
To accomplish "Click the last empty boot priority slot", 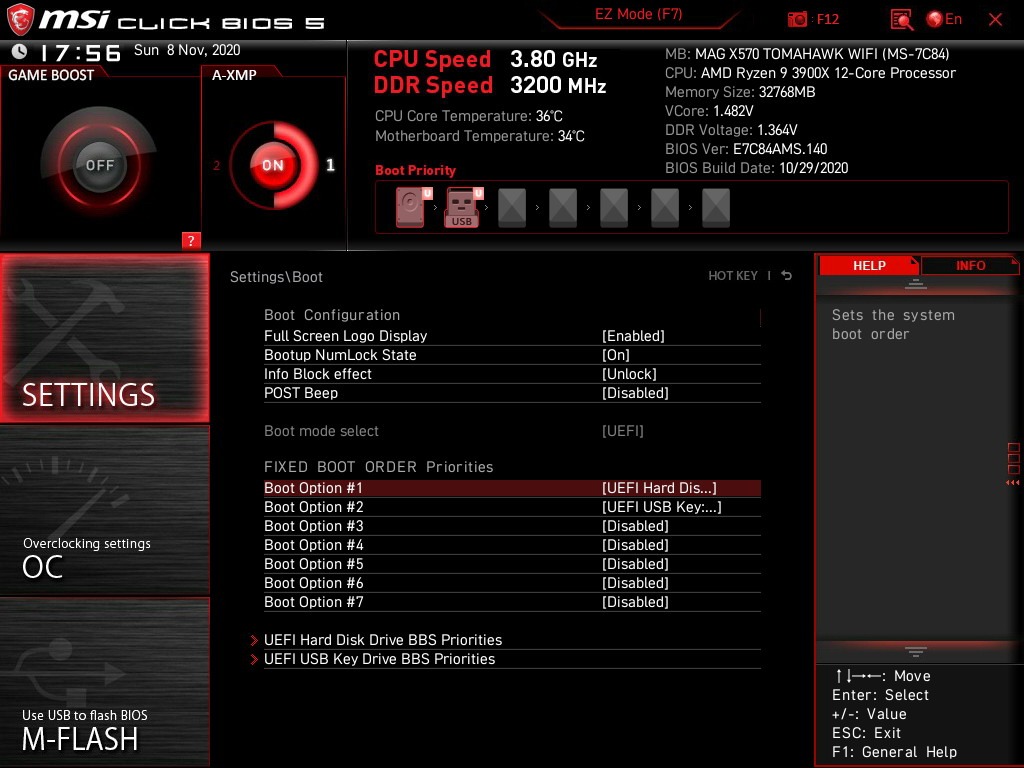I will 716,208.
